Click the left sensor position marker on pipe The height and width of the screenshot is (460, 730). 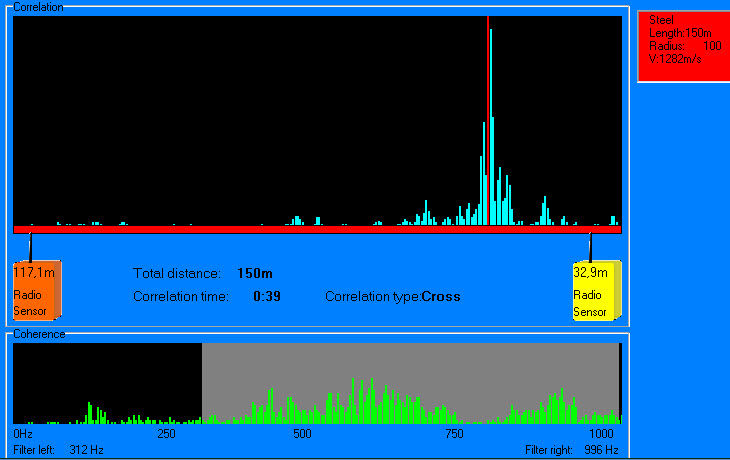click(x=31, y=245)
